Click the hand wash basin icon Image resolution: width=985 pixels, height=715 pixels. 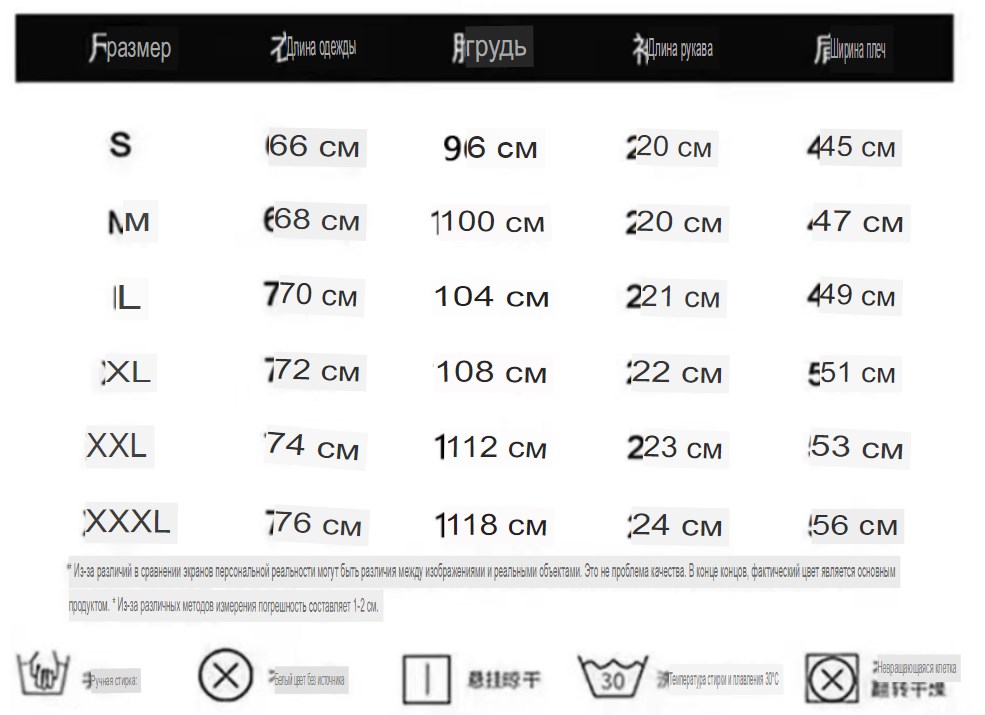click(x=43, y=673)
